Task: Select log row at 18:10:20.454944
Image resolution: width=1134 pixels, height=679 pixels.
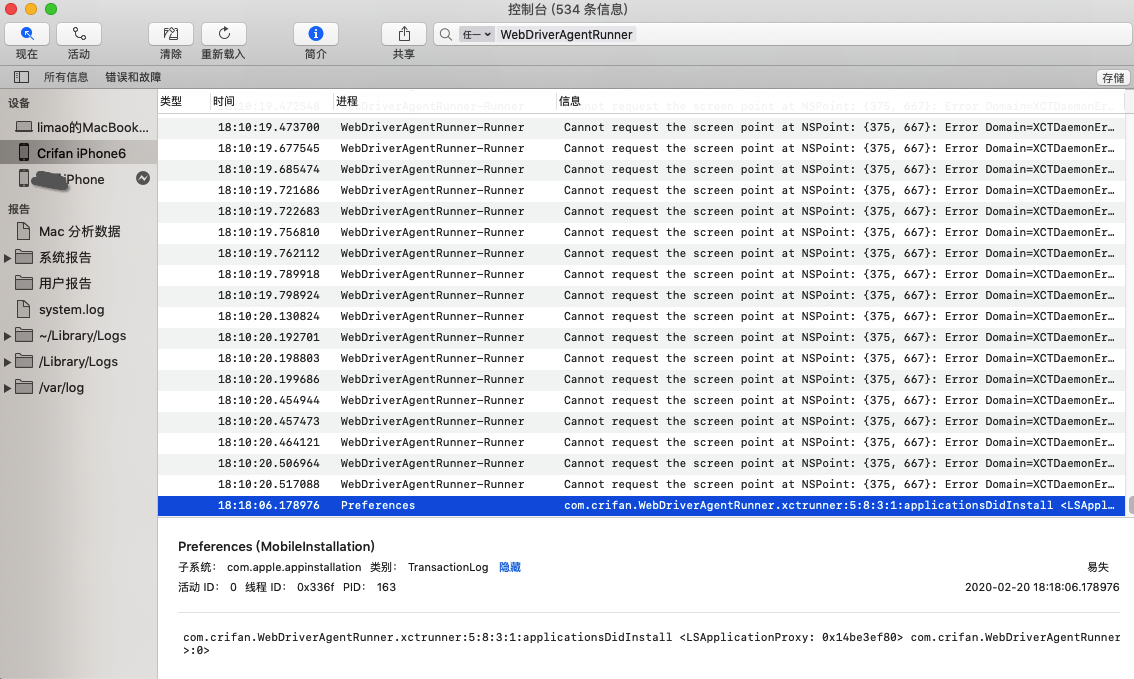Action: point(641,400)
